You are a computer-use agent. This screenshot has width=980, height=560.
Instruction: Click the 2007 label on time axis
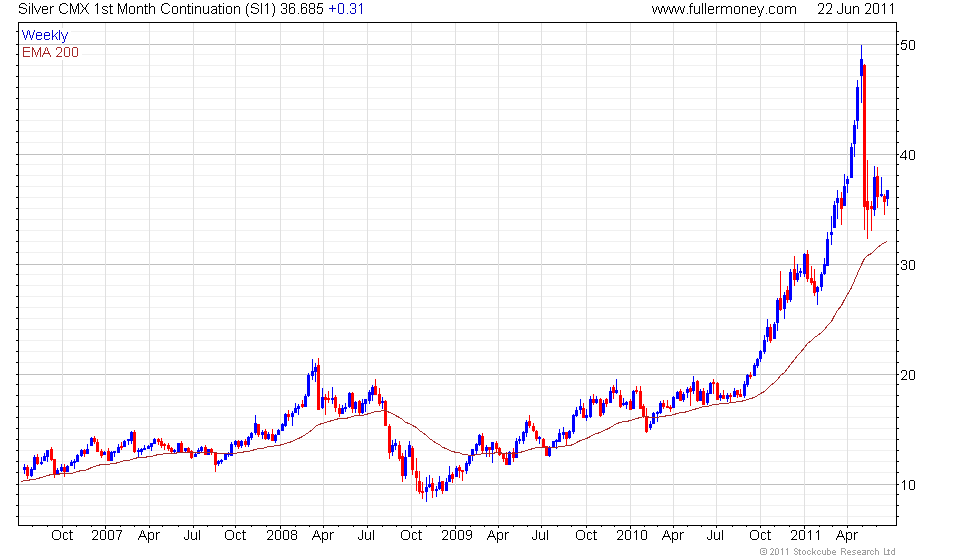pos(105,535)
